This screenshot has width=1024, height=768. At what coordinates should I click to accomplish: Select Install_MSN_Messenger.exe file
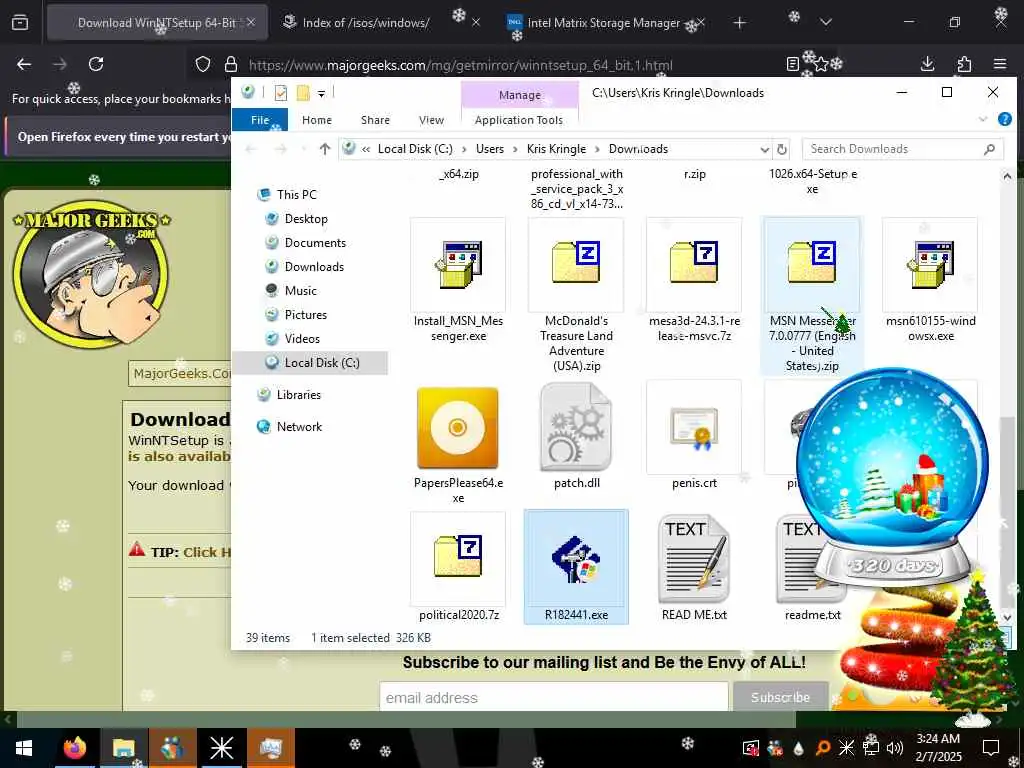point(458,281)
